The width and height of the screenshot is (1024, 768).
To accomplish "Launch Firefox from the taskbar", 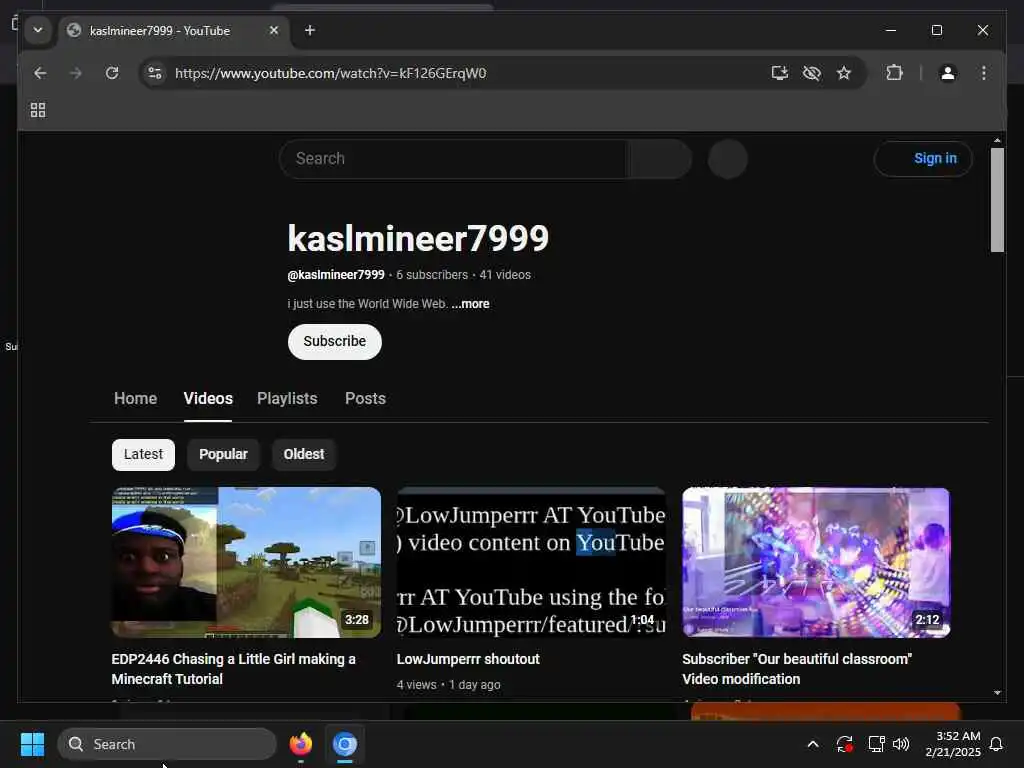I will coord(300,744).
